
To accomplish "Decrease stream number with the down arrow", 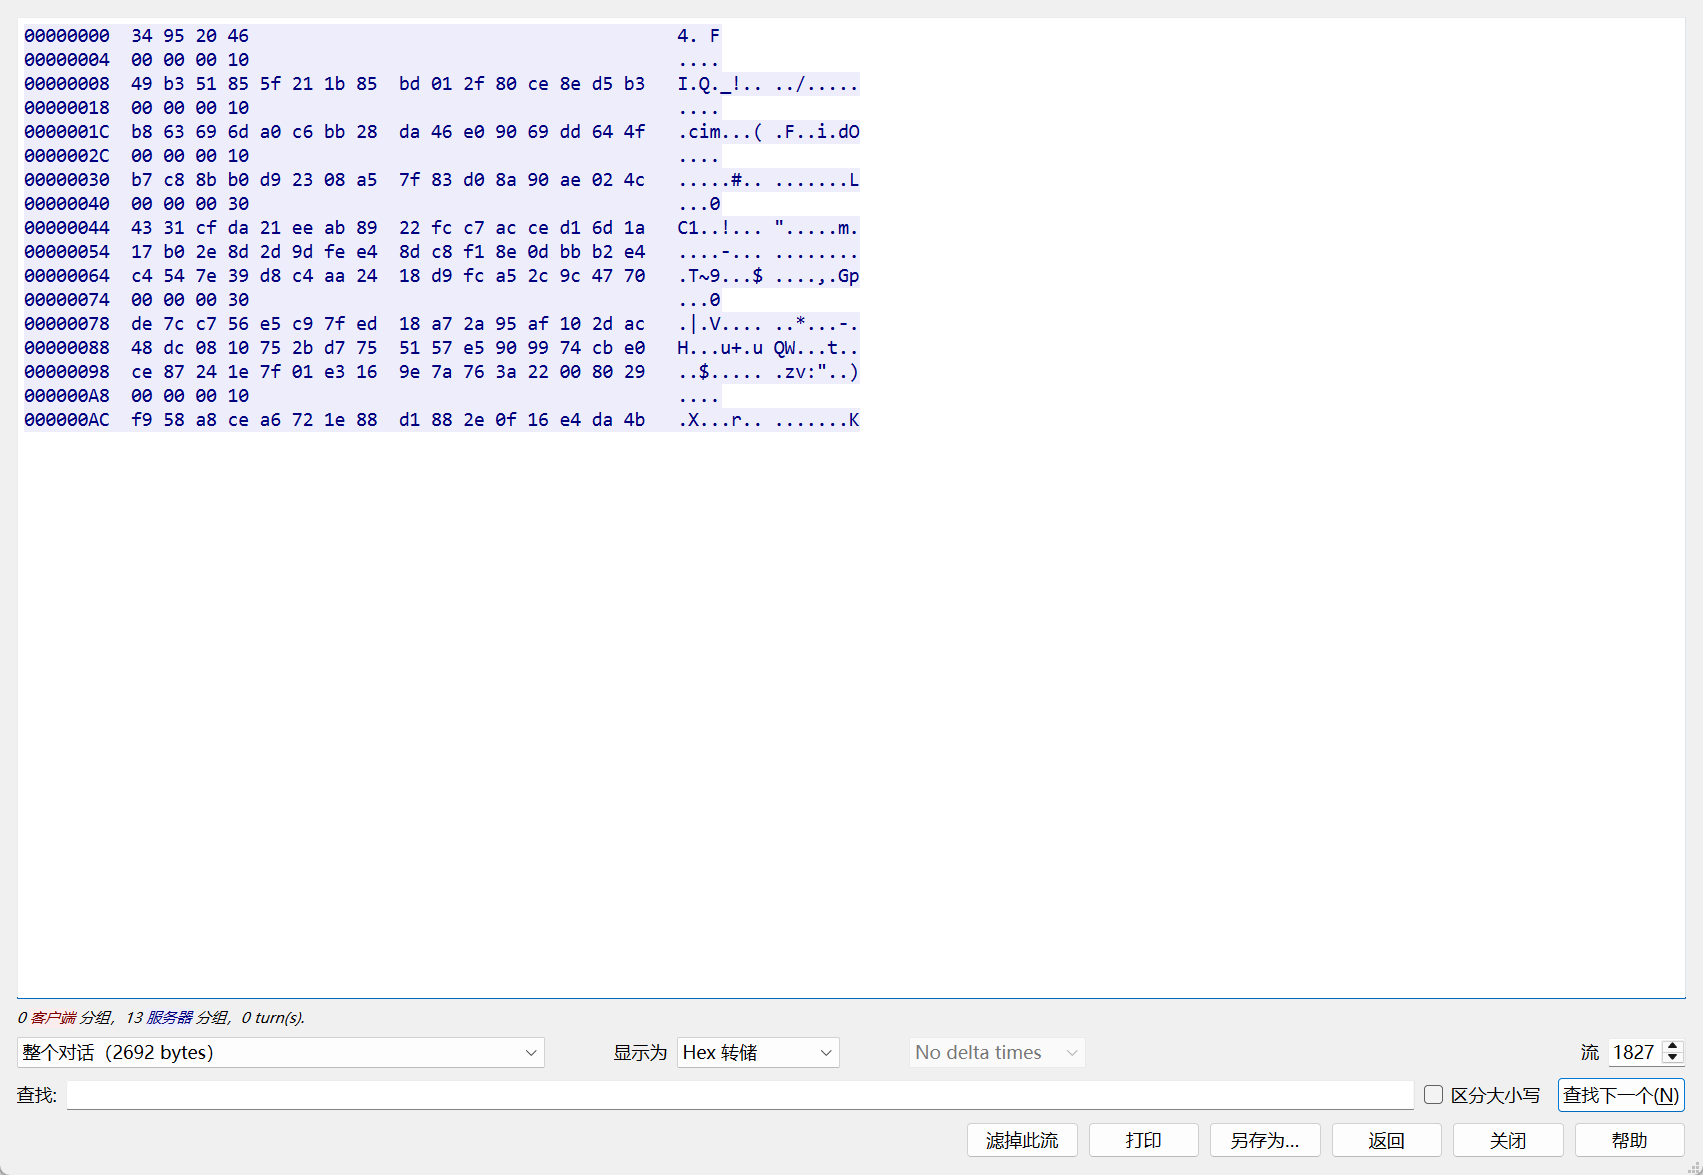I will (x=1672, y=1058).
